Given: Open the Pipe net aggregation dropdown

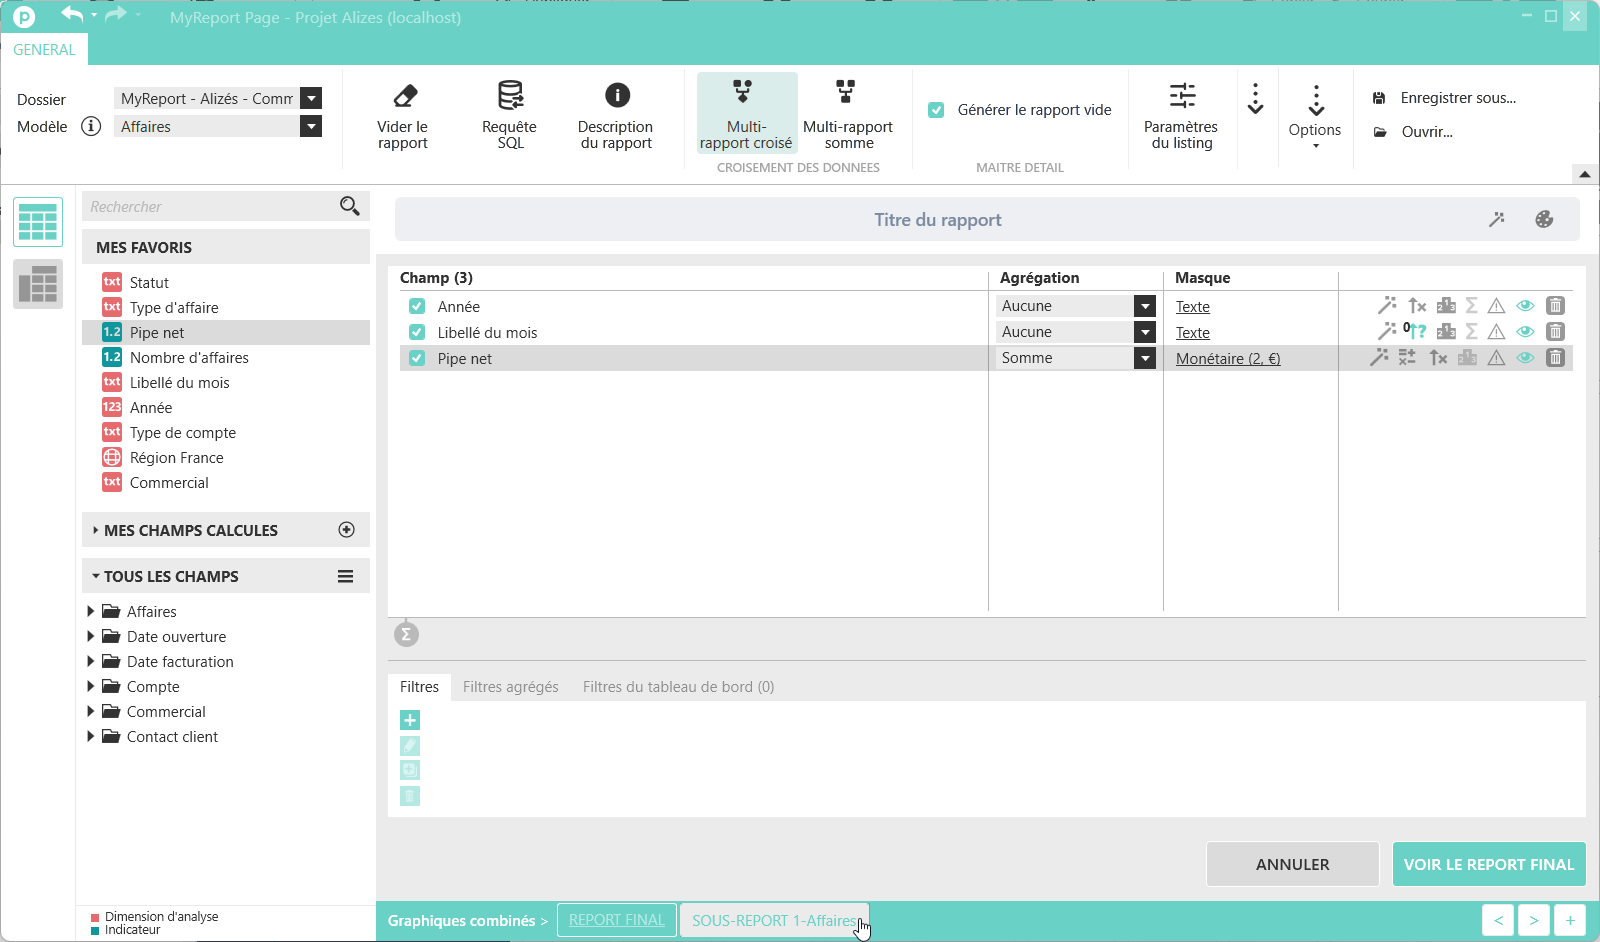Looking at the screenshot, I should tap(1145, 358).
